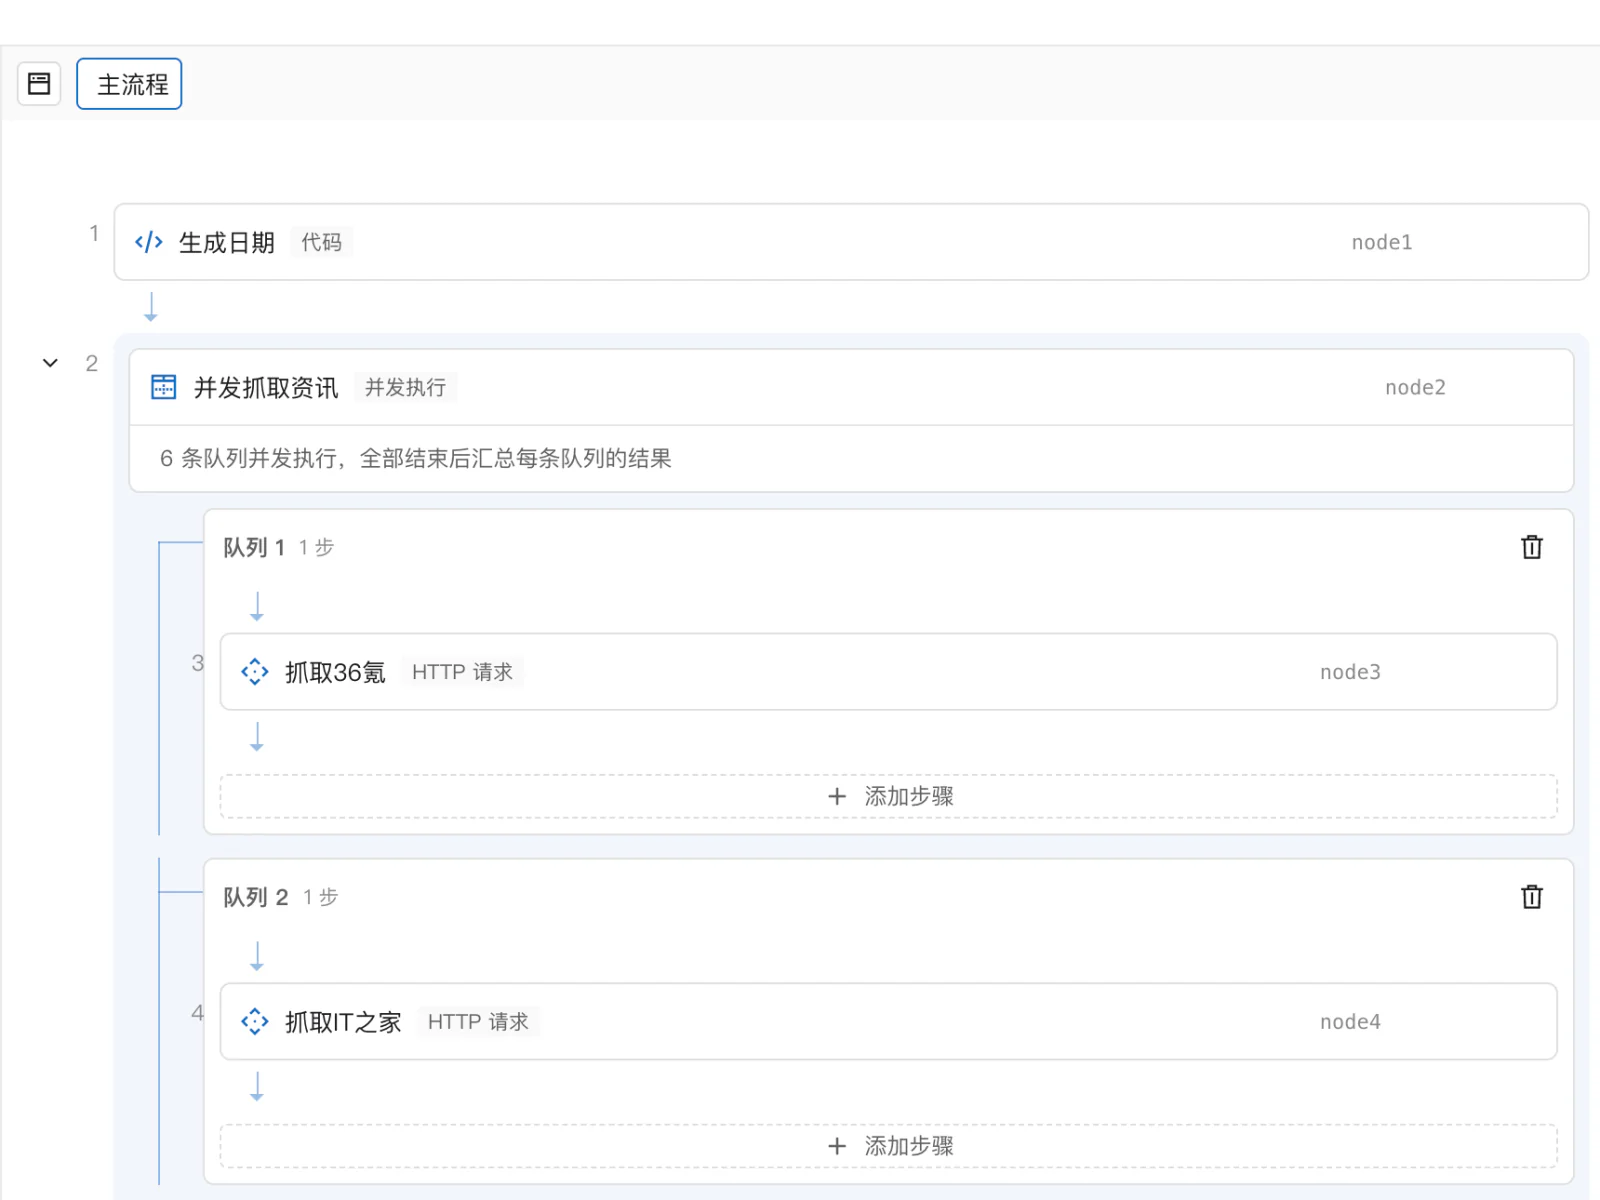Select the node1 identifier label
This screenshot has width=1600, height=1200.
coord(1381,242)
